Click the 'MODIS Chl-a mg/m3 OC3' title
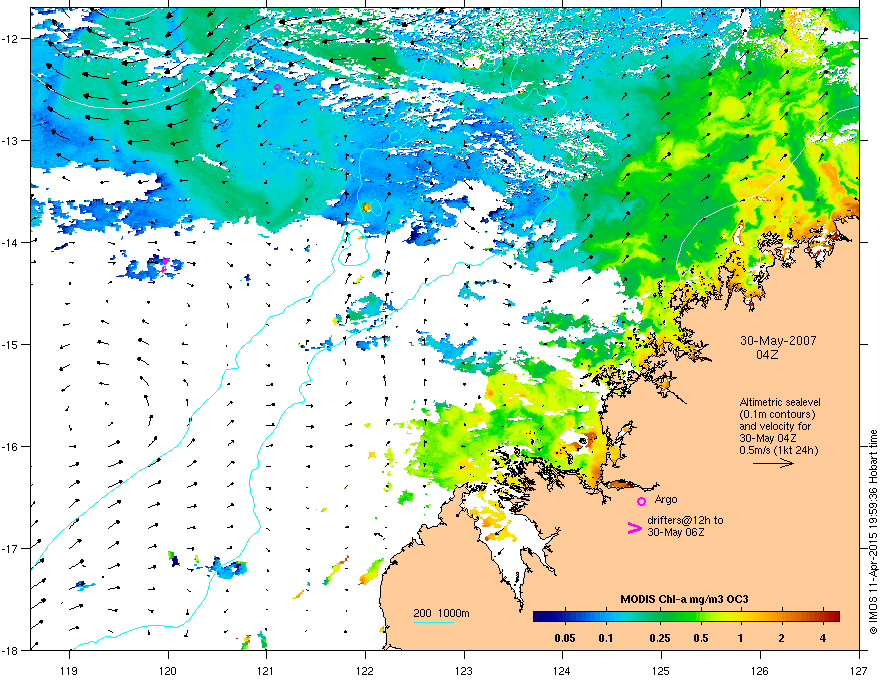 coord(684,599)
